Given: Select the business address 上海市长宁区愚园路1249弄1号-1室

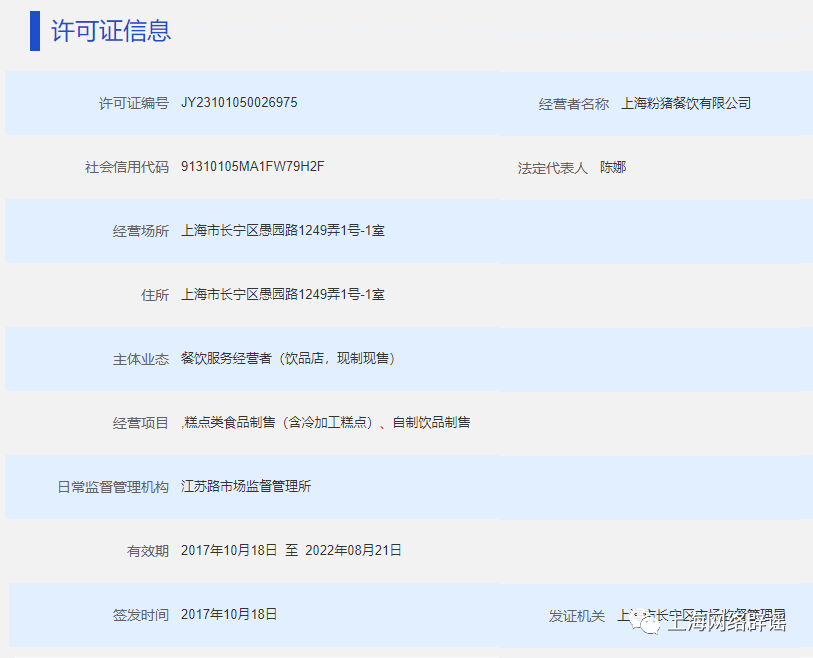Looking at the screenshot, I should coord(283,230).
